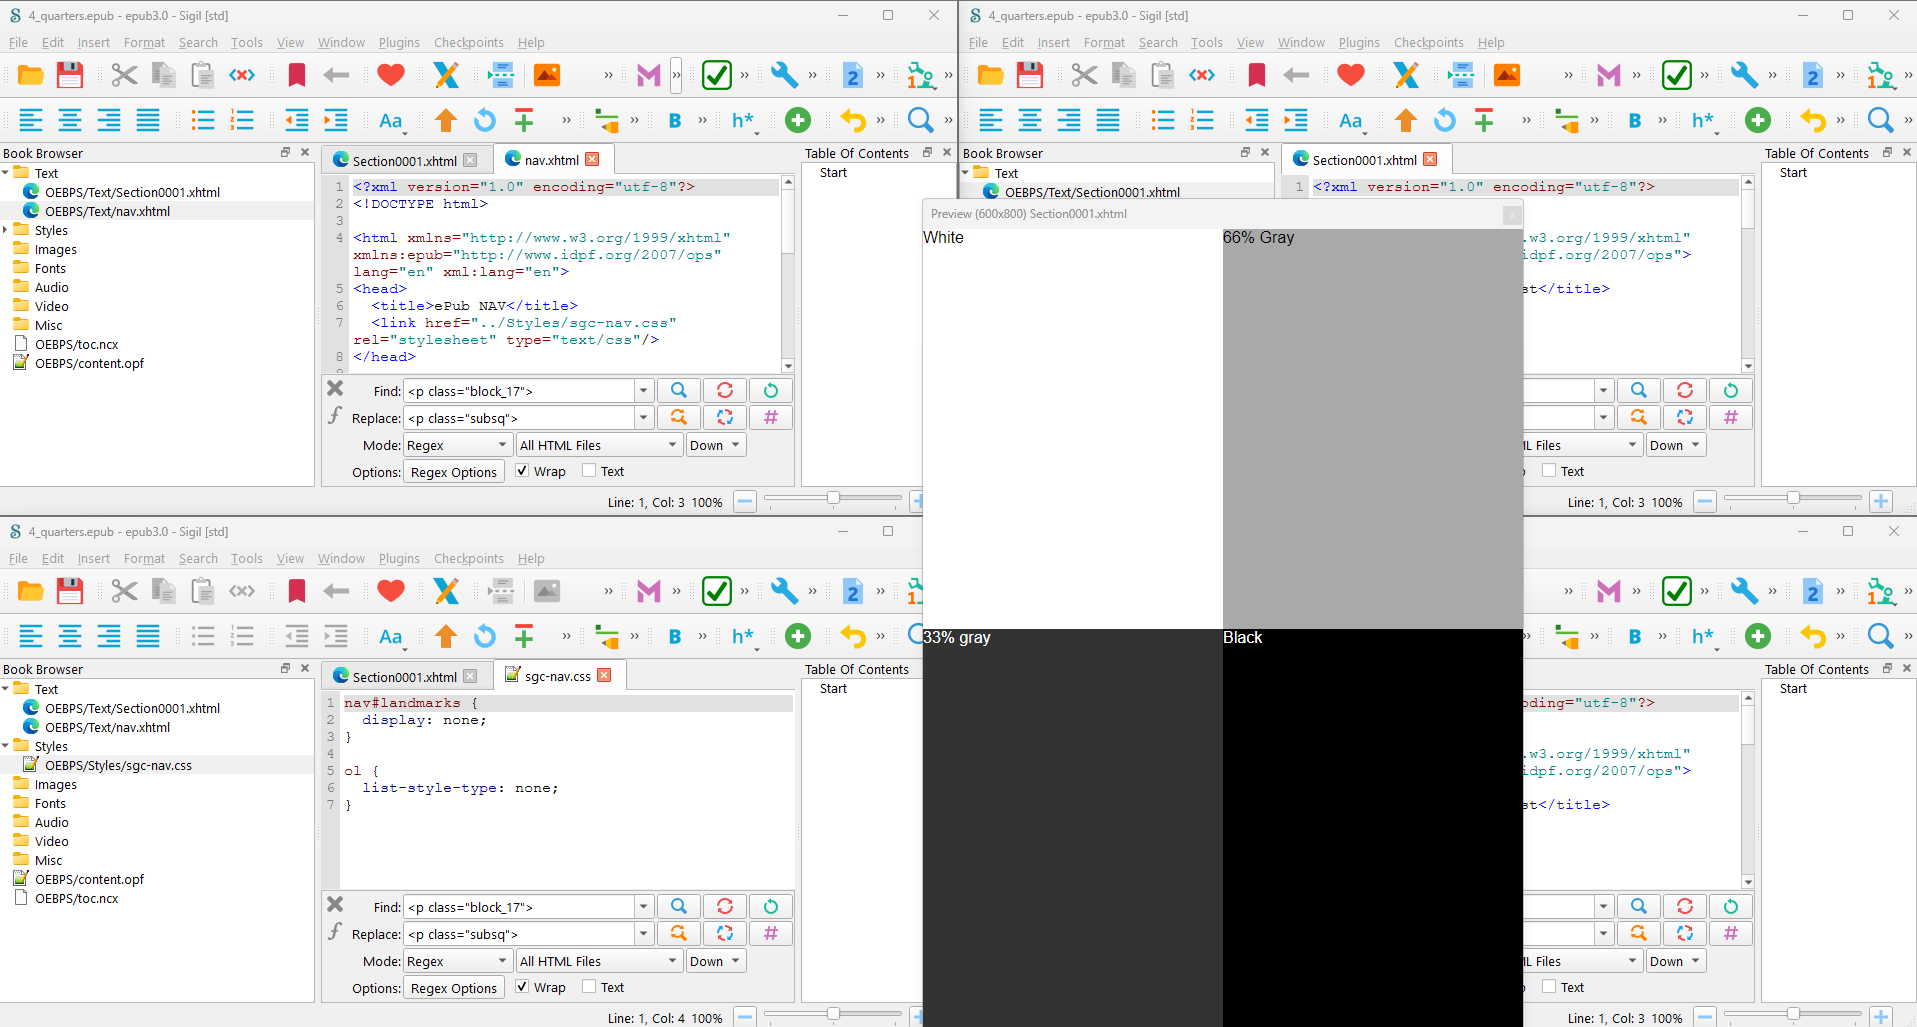Screen dimensions: 1917x1027
Task: Click the blue magnifier search icon, top-right toolbar
Action: [x=1880, y=121]
